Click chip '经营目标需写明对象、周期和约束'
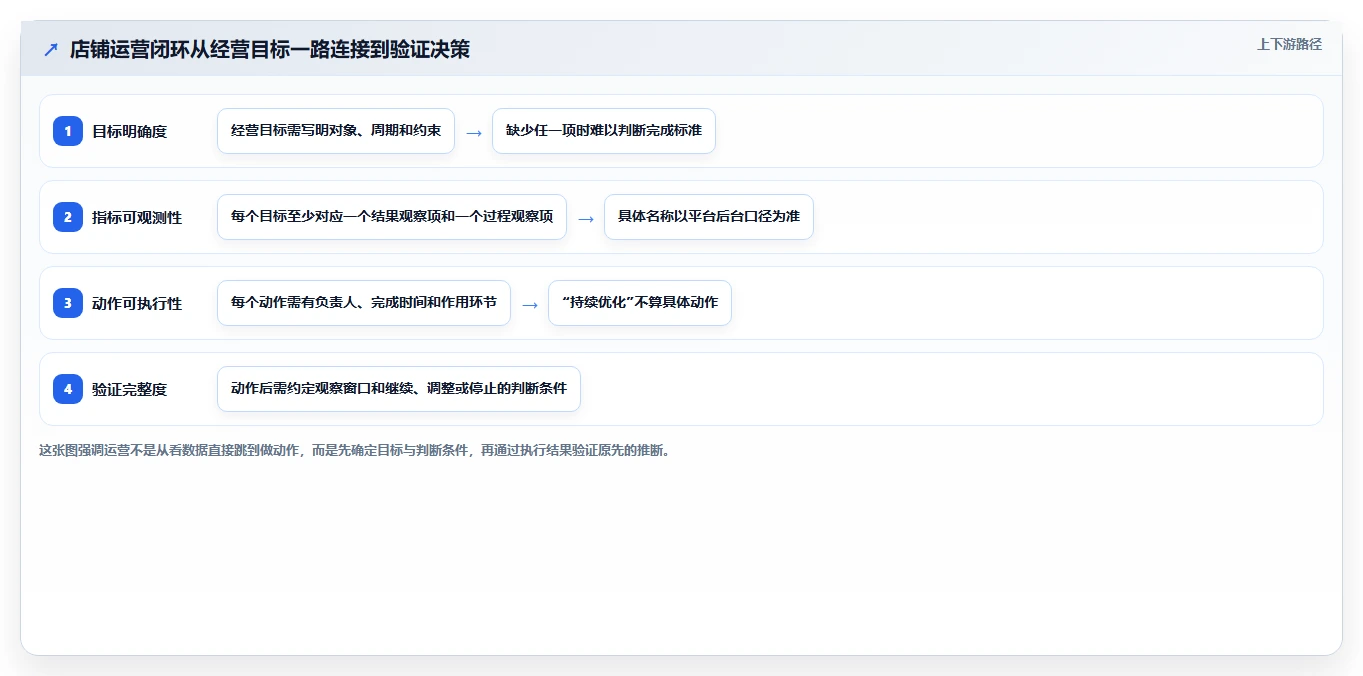 [x=336, y=131]
